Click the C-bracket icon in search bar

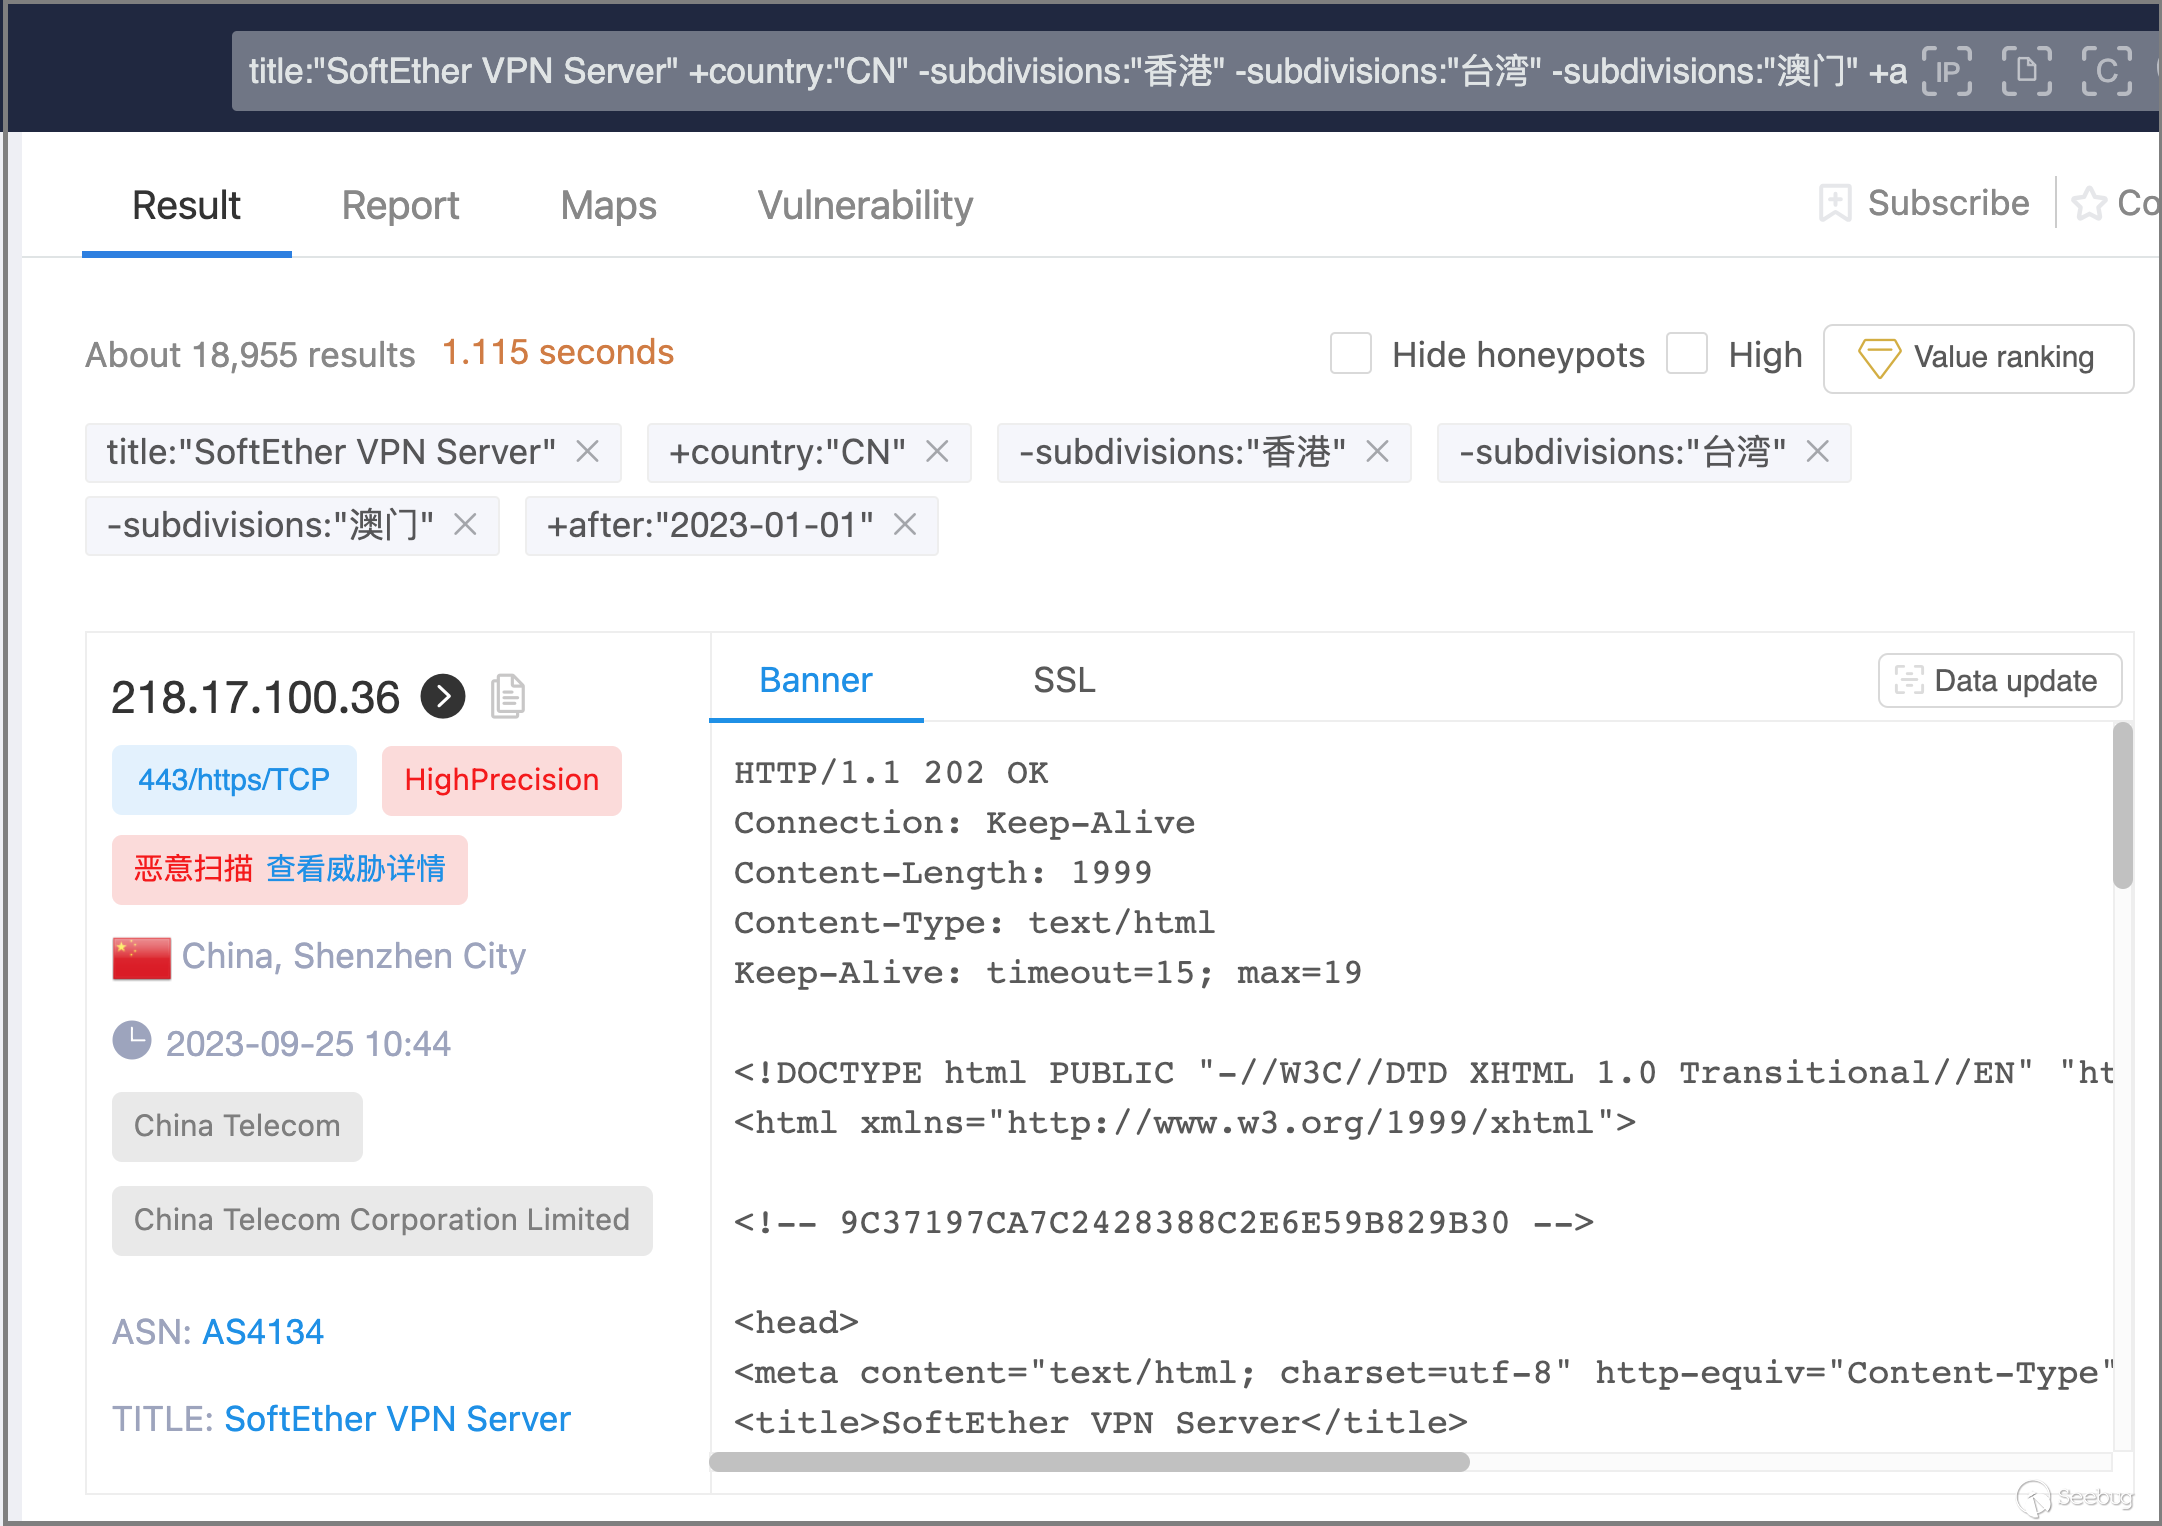tap(2106, 71)
